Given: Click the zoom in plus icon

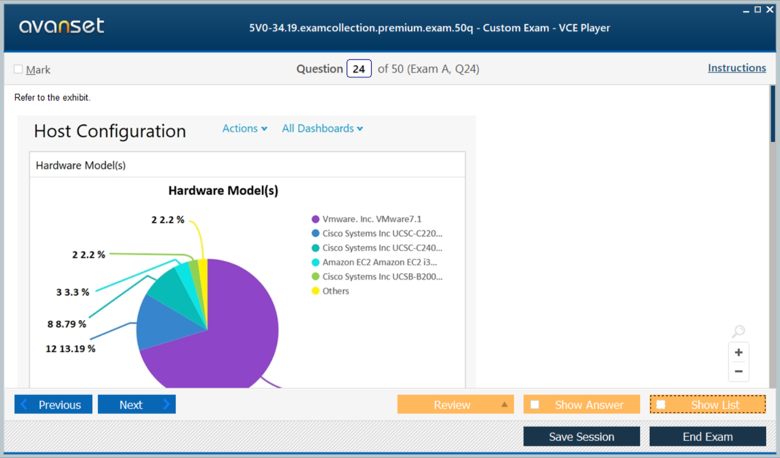Looking at the screenshot, I should (x=738, y=352).
